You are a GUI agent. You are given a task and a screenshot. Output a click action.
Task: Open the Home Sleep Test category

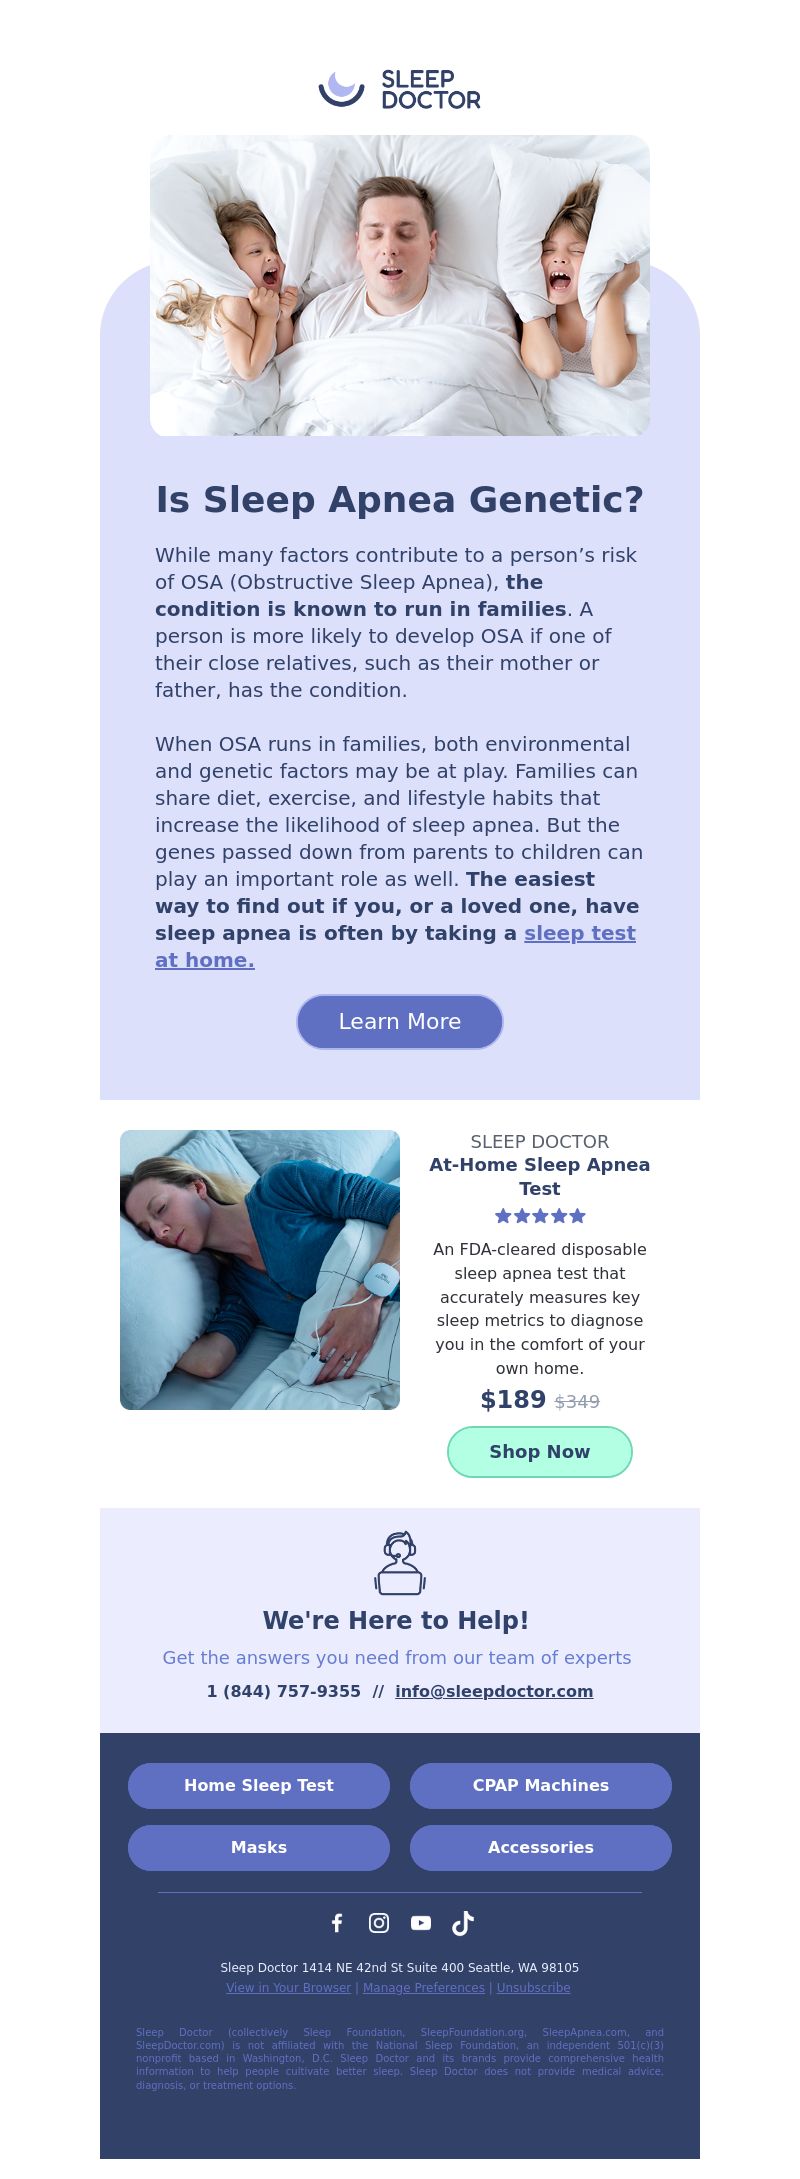(x=259, y=1785)
